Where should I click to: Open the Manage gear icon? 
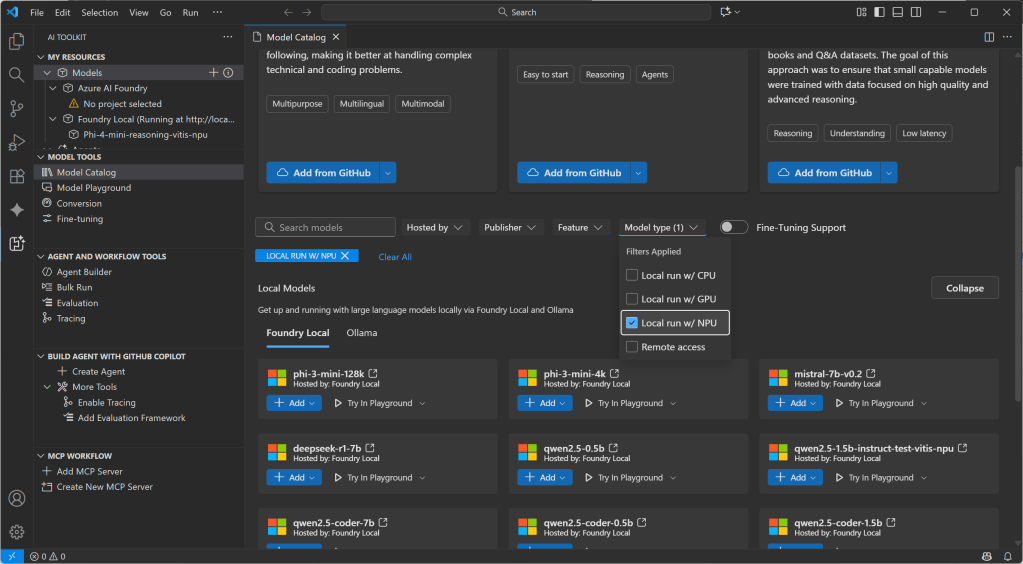click(x=16, y=531)
